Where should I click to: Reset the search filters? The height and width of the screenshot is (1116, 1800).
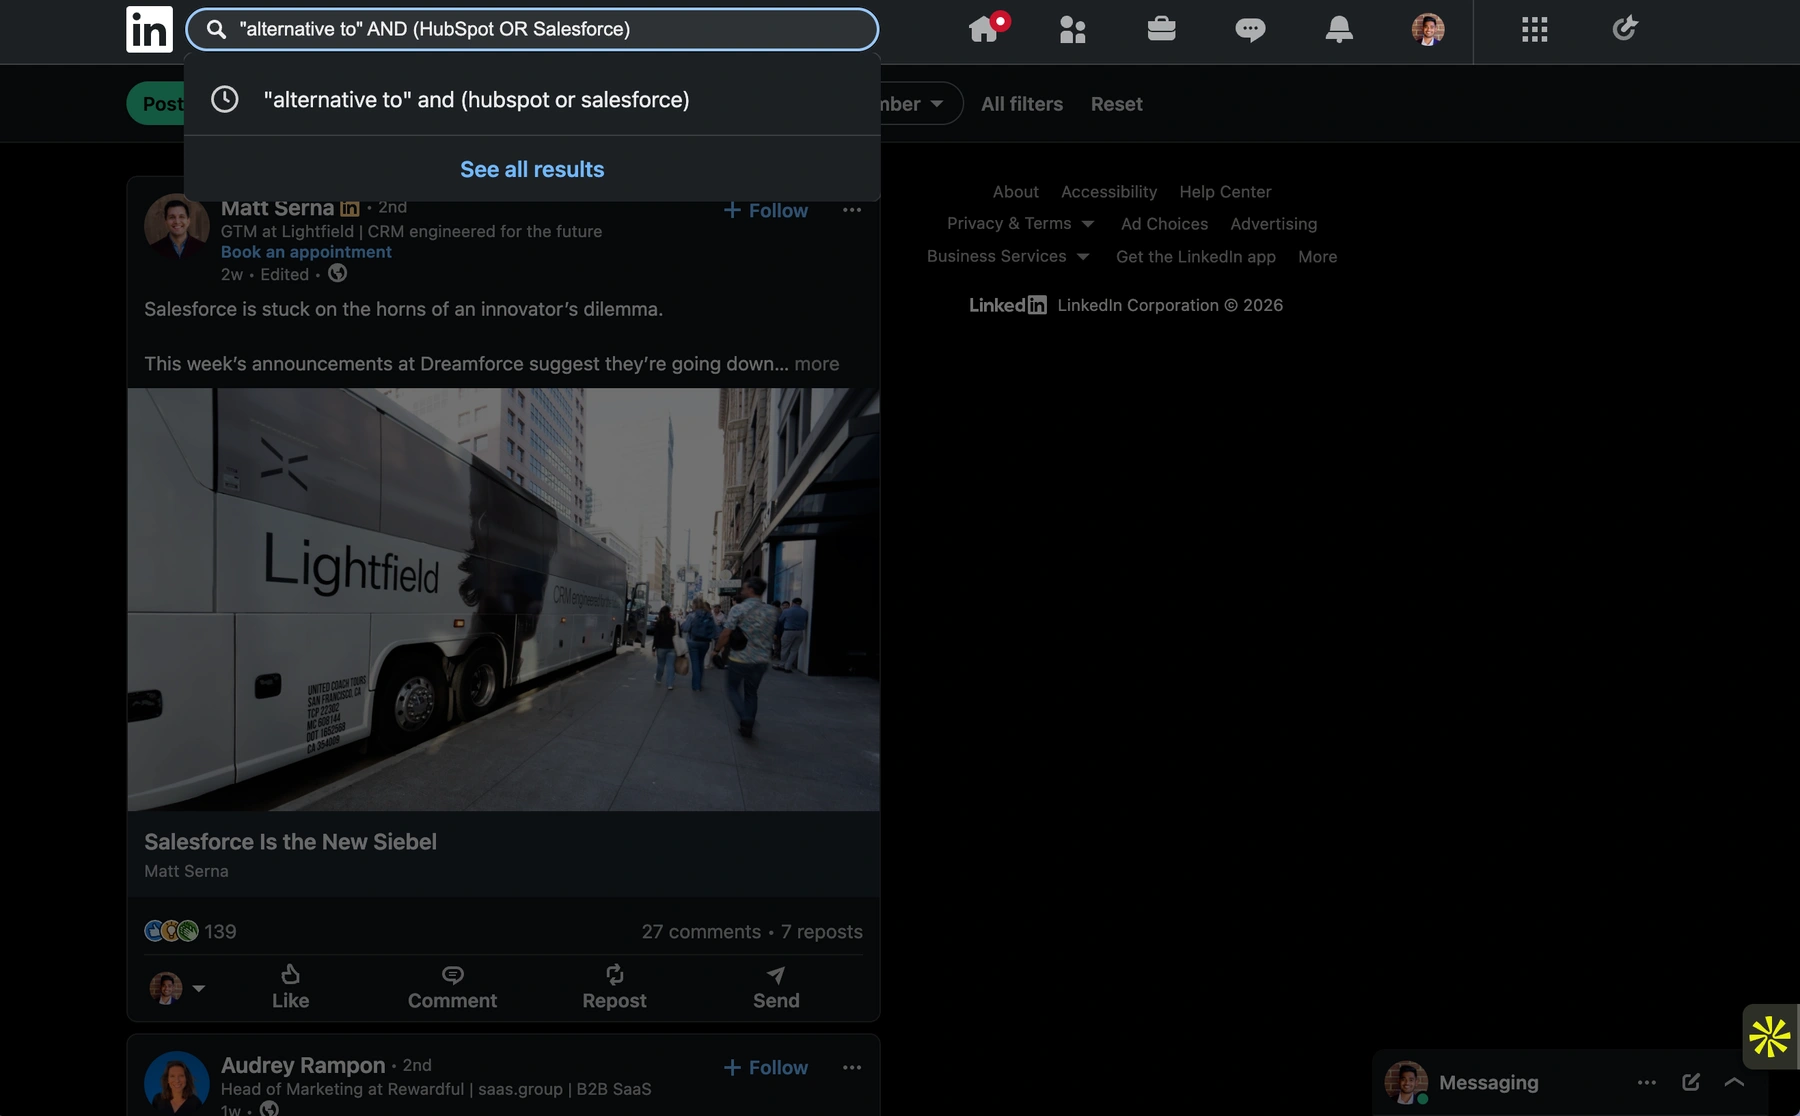pyautogui.click(x=1116, y=104)
